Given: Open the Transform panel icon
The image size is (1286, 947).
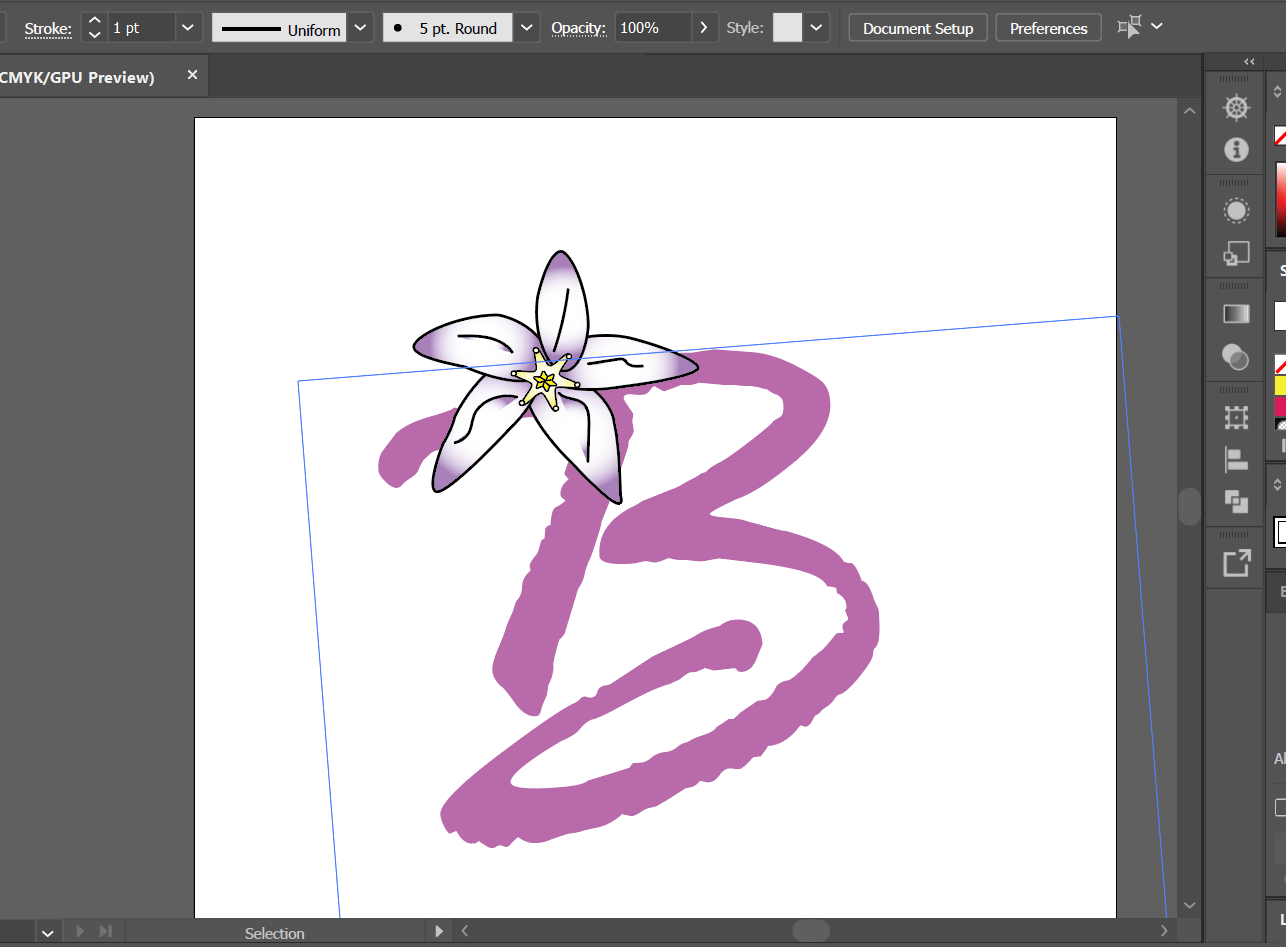Looking at the screenshot, I should coord(1237,417).
